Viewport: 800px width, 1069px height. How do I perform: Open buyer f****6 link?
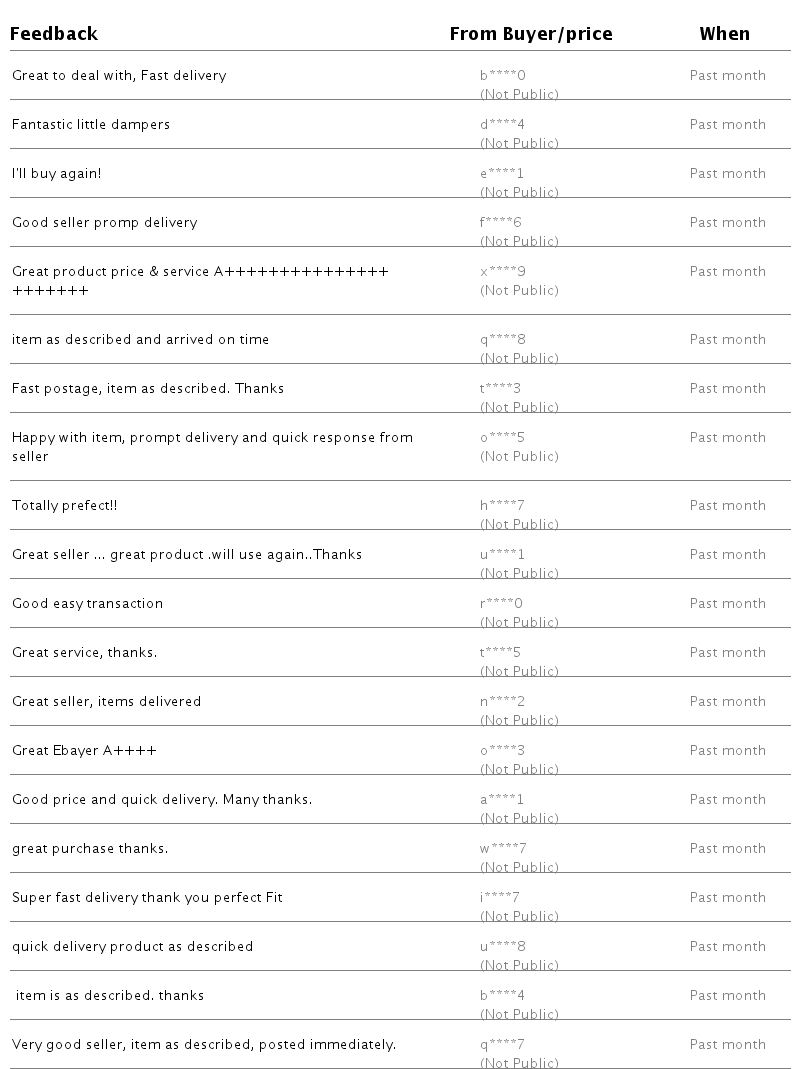501,222
